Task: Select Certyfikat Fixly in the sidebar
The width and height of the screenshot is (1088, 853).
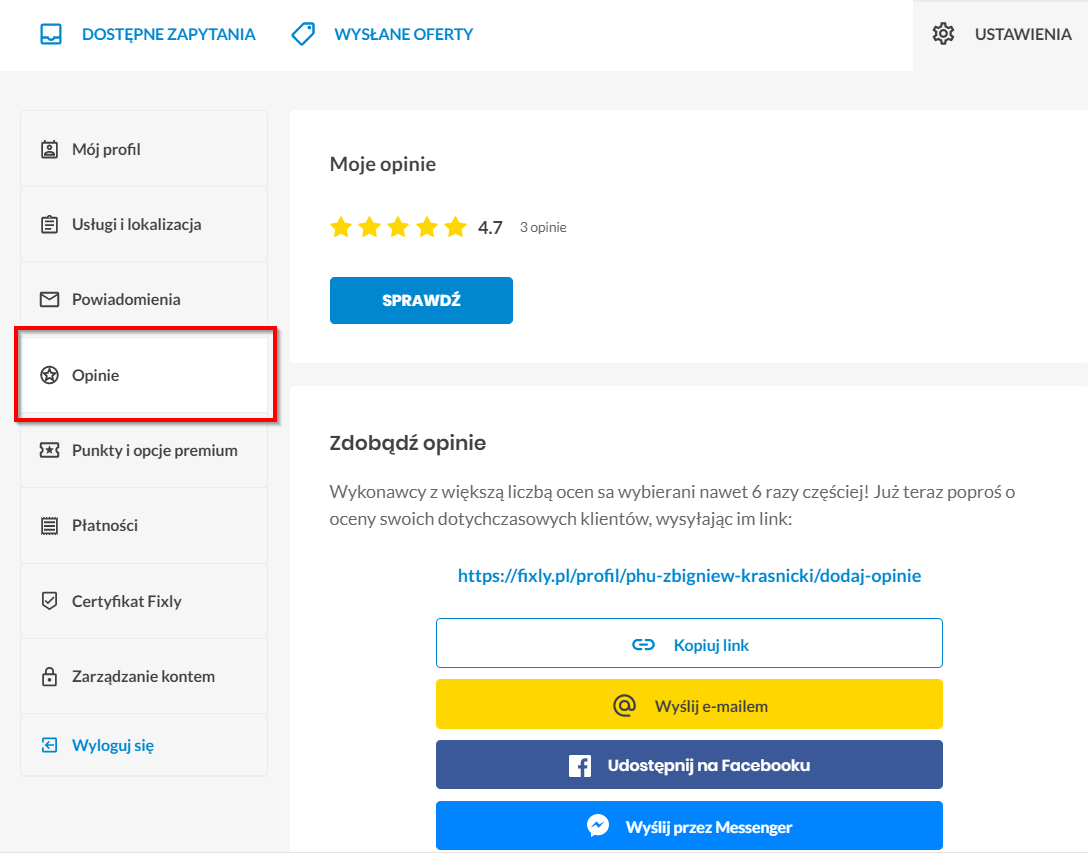Action: point(144,600)
